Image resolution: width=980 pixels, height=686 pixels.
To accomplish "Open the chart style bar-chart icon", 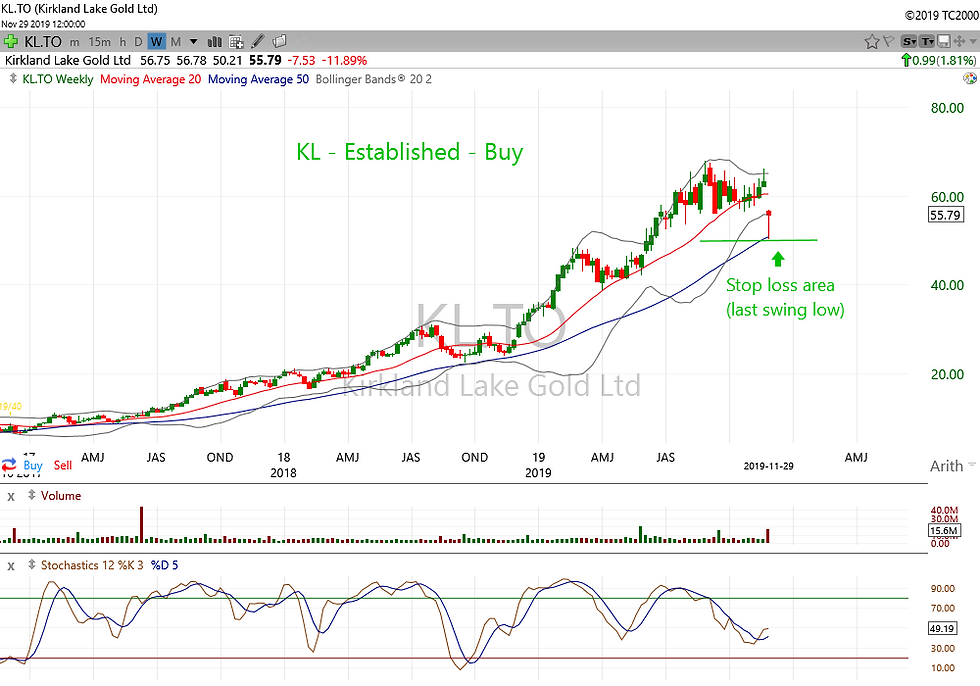I will coord(214,42).
